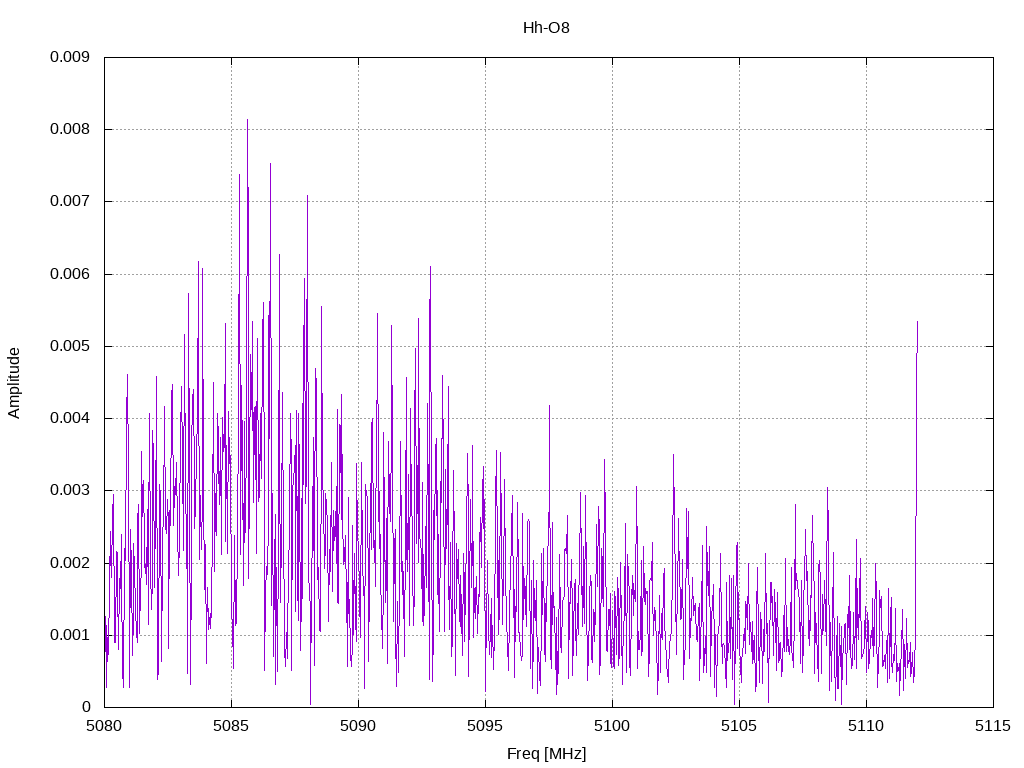
Task: Click the 0.005 y-axis tick label
Action: coord(70,346)
